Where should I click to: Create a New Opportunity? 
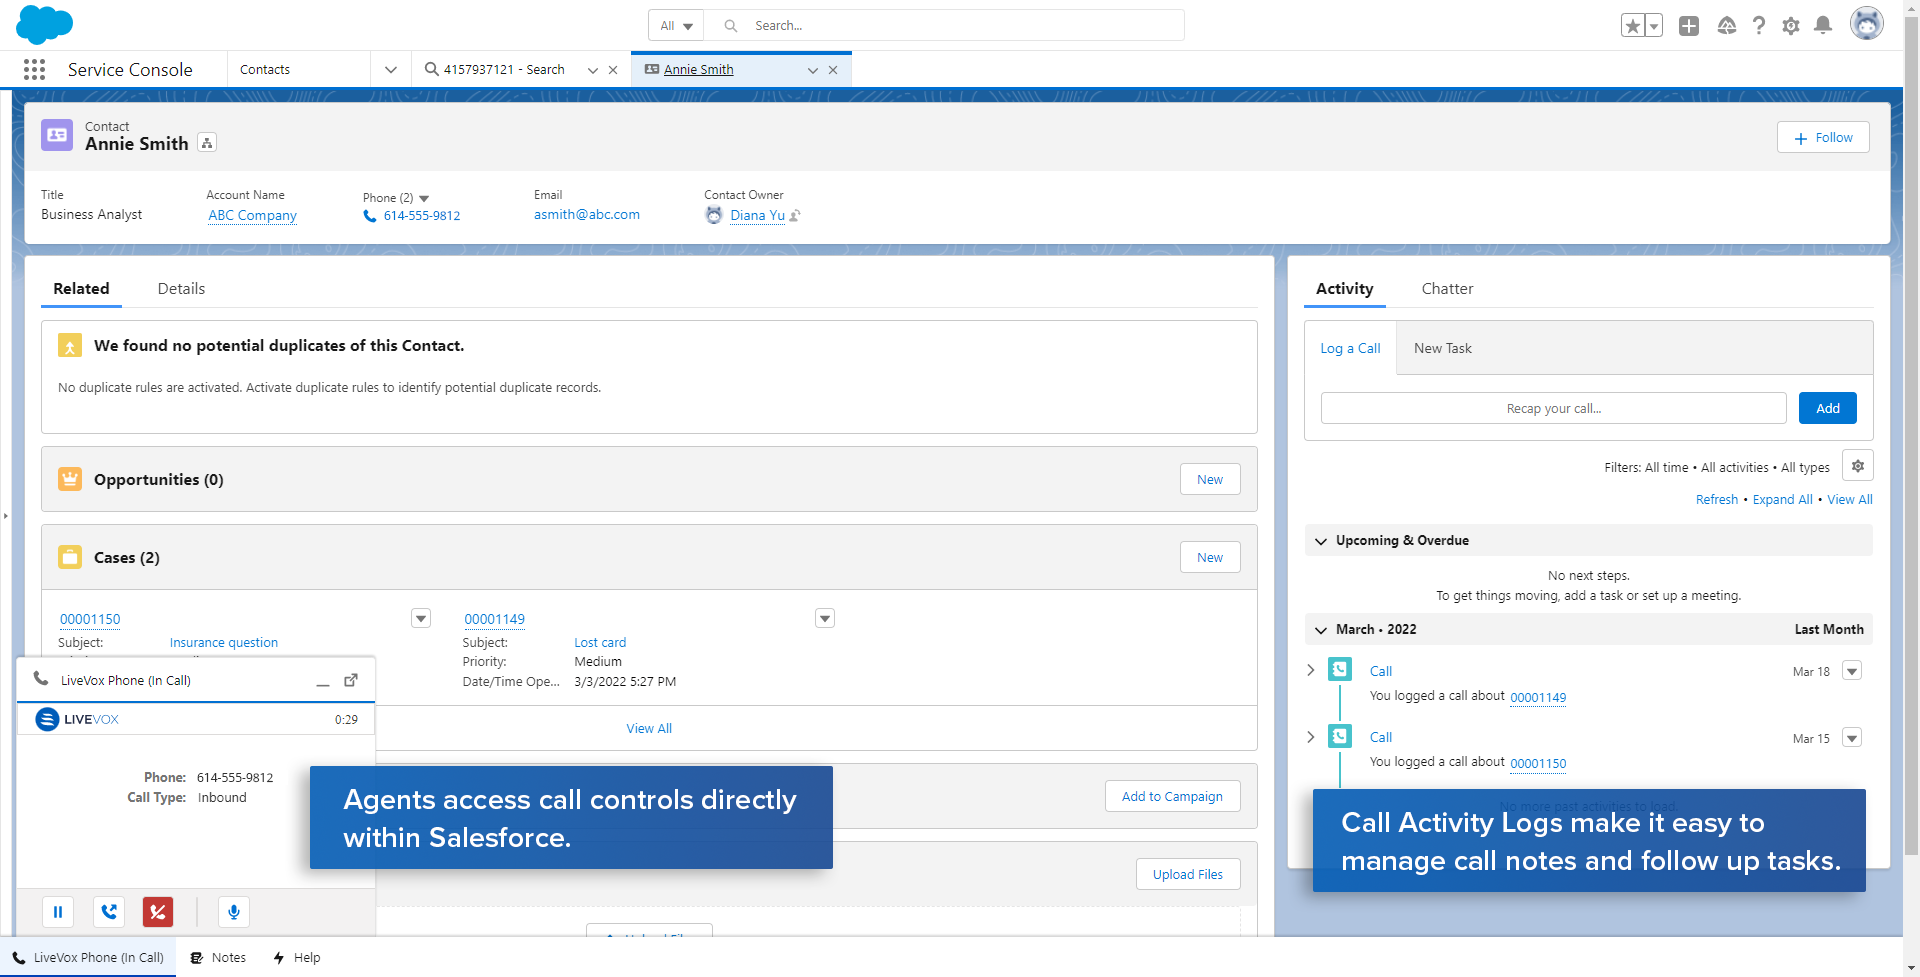1210,479
